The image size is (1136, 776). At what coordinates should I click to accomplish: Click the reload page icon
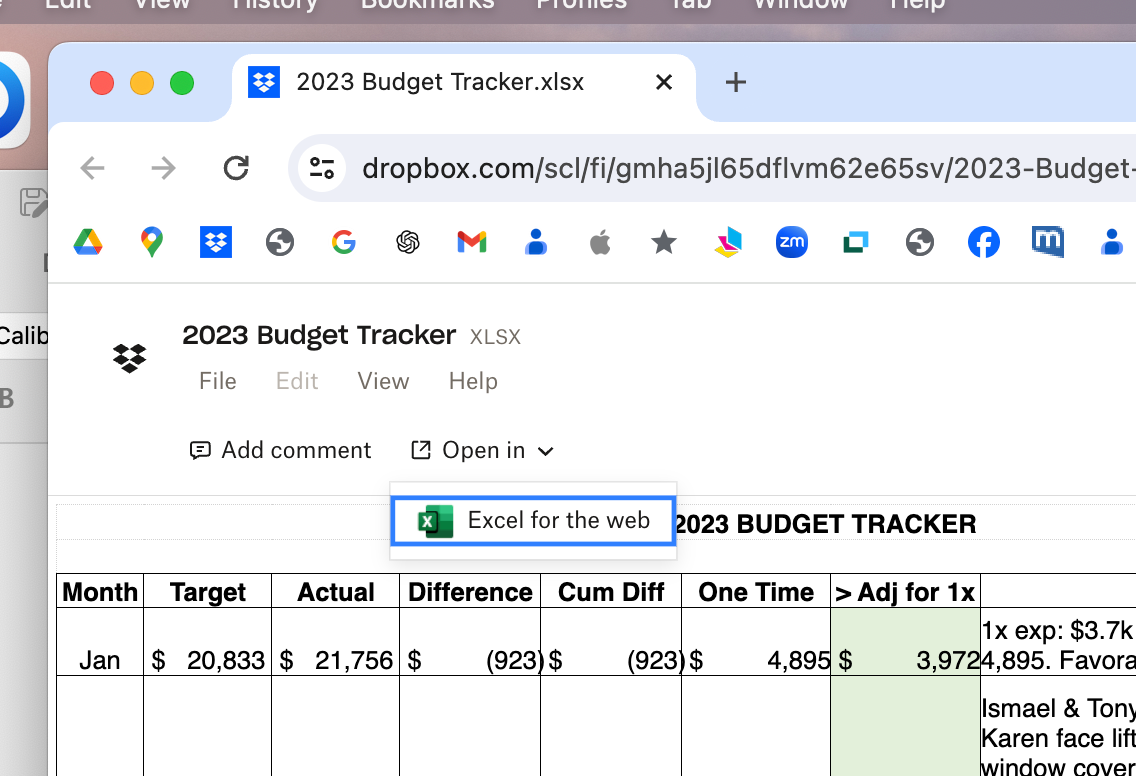(236, 168)
